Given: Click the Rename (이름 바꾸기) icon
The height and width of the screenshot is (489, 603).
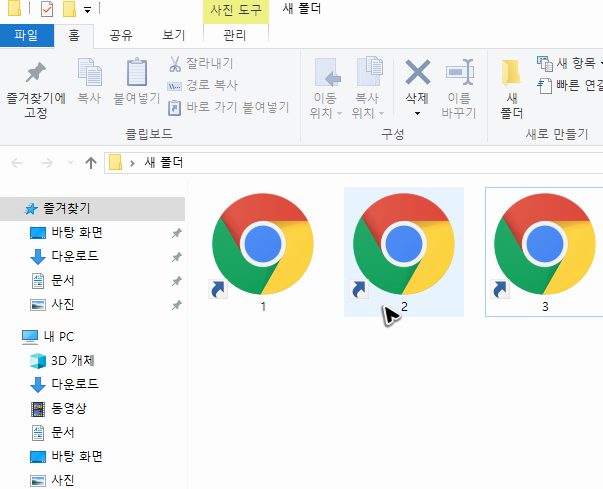Looking at the screenshot, I should tap(459, 72).
